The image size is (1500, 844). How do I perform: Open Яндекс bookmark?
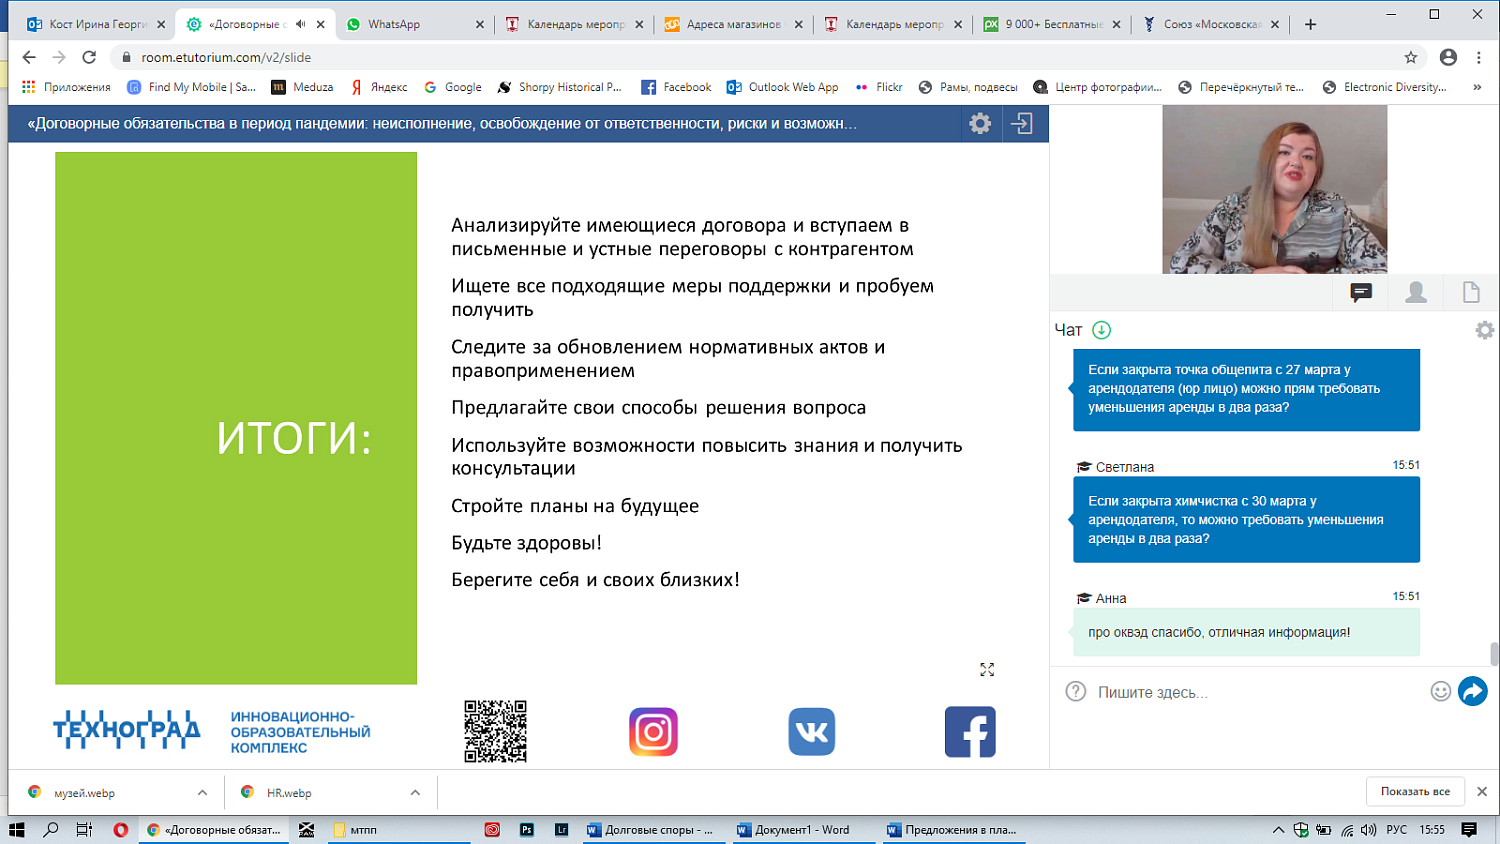click(378, 87)
